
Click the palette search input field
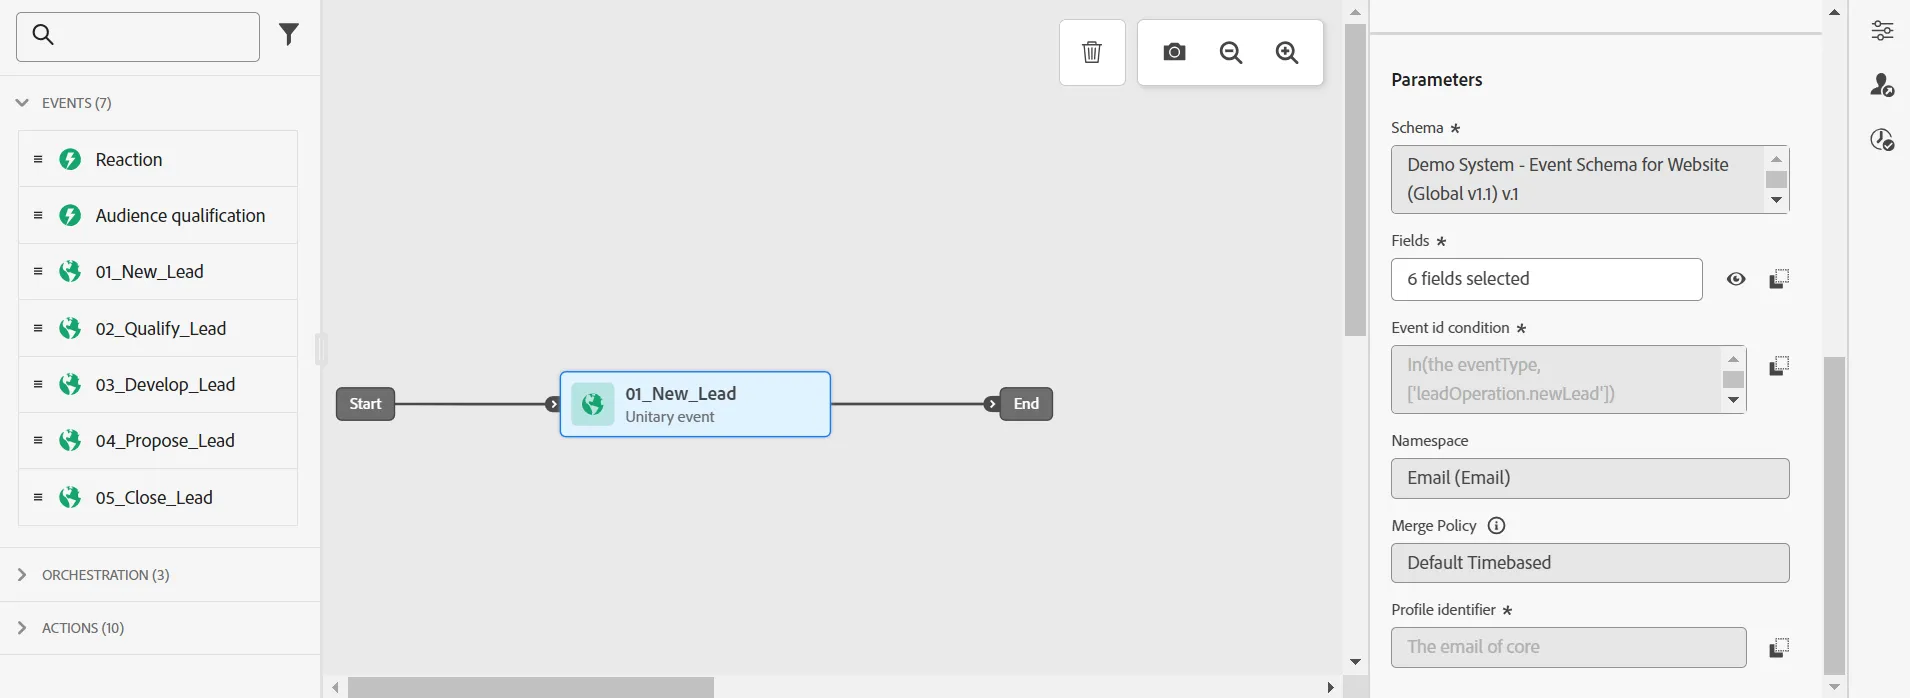point(138,37)
